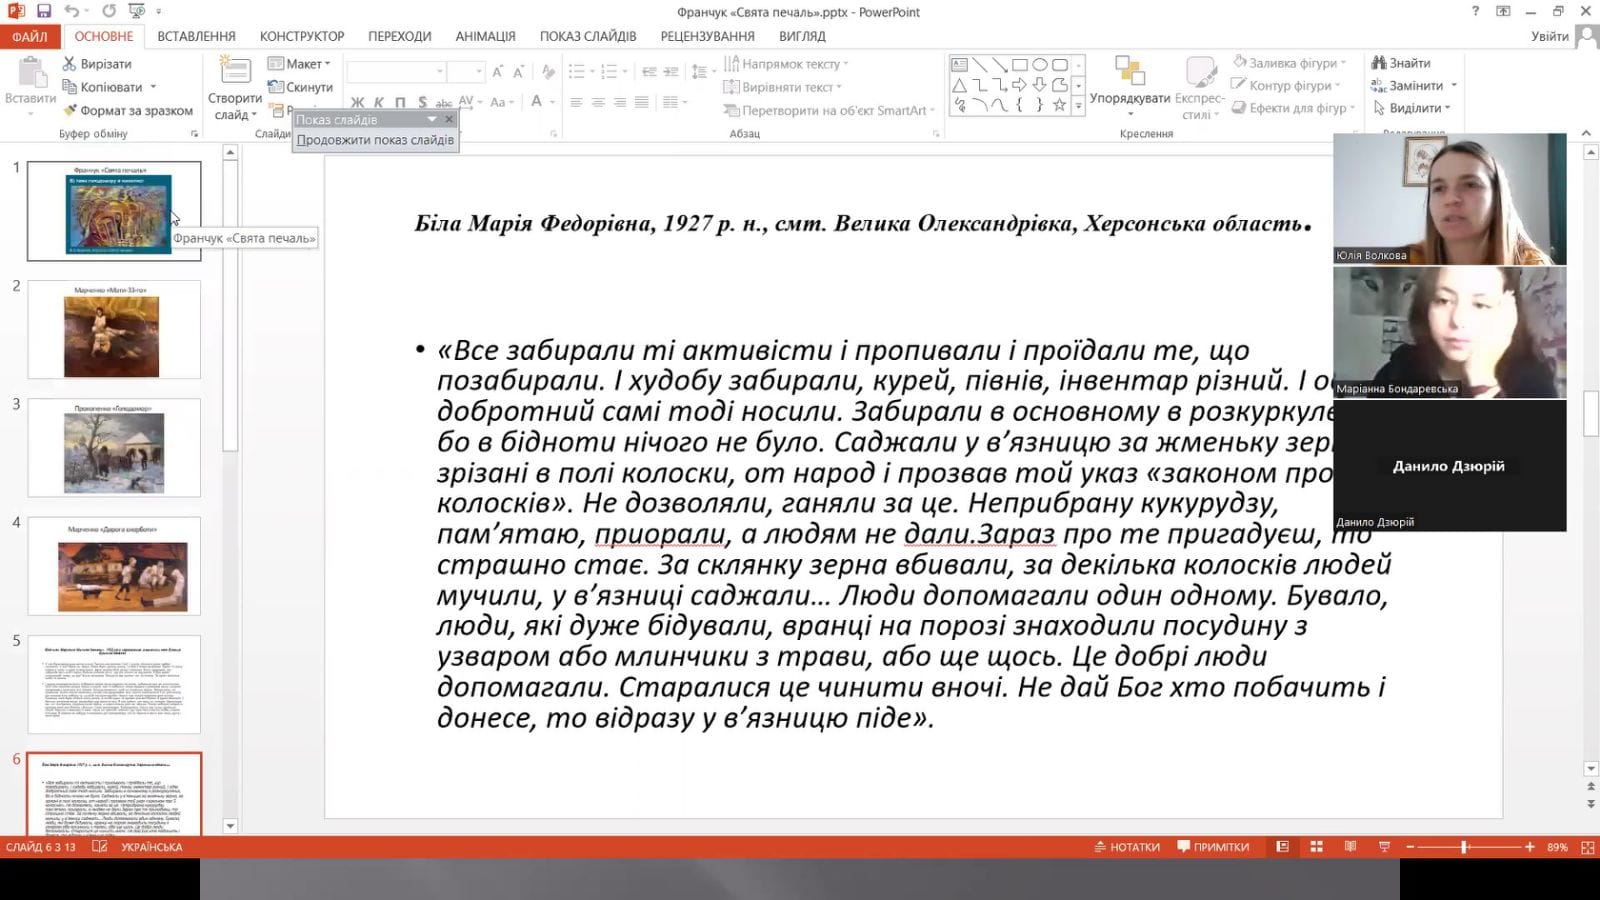Toggle the Нотатки notes pane
This screenshot has width=1600, height=900.
click(x=1127, y=847)
